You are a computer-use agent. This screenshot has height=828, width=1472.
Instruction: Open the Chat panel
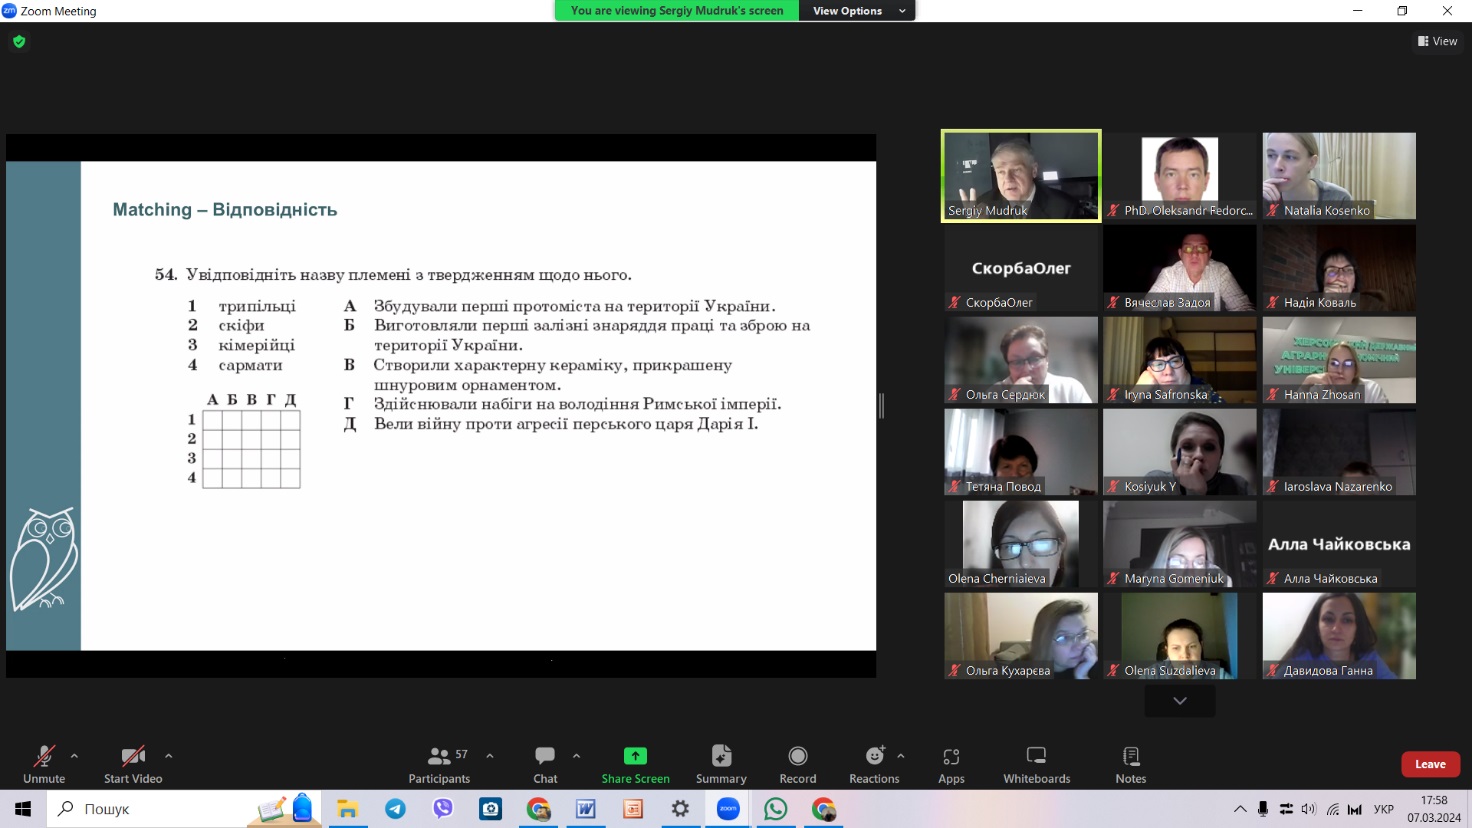click(x=545, y=764)
